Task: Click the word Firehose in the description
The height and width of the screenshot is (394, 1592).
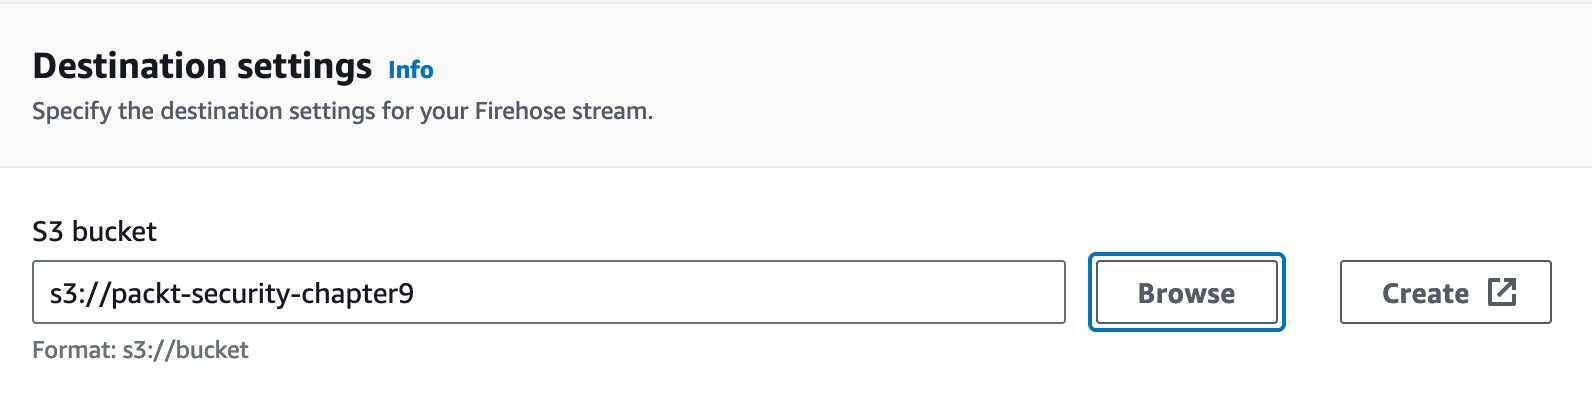Action: (x=520, y=111)
